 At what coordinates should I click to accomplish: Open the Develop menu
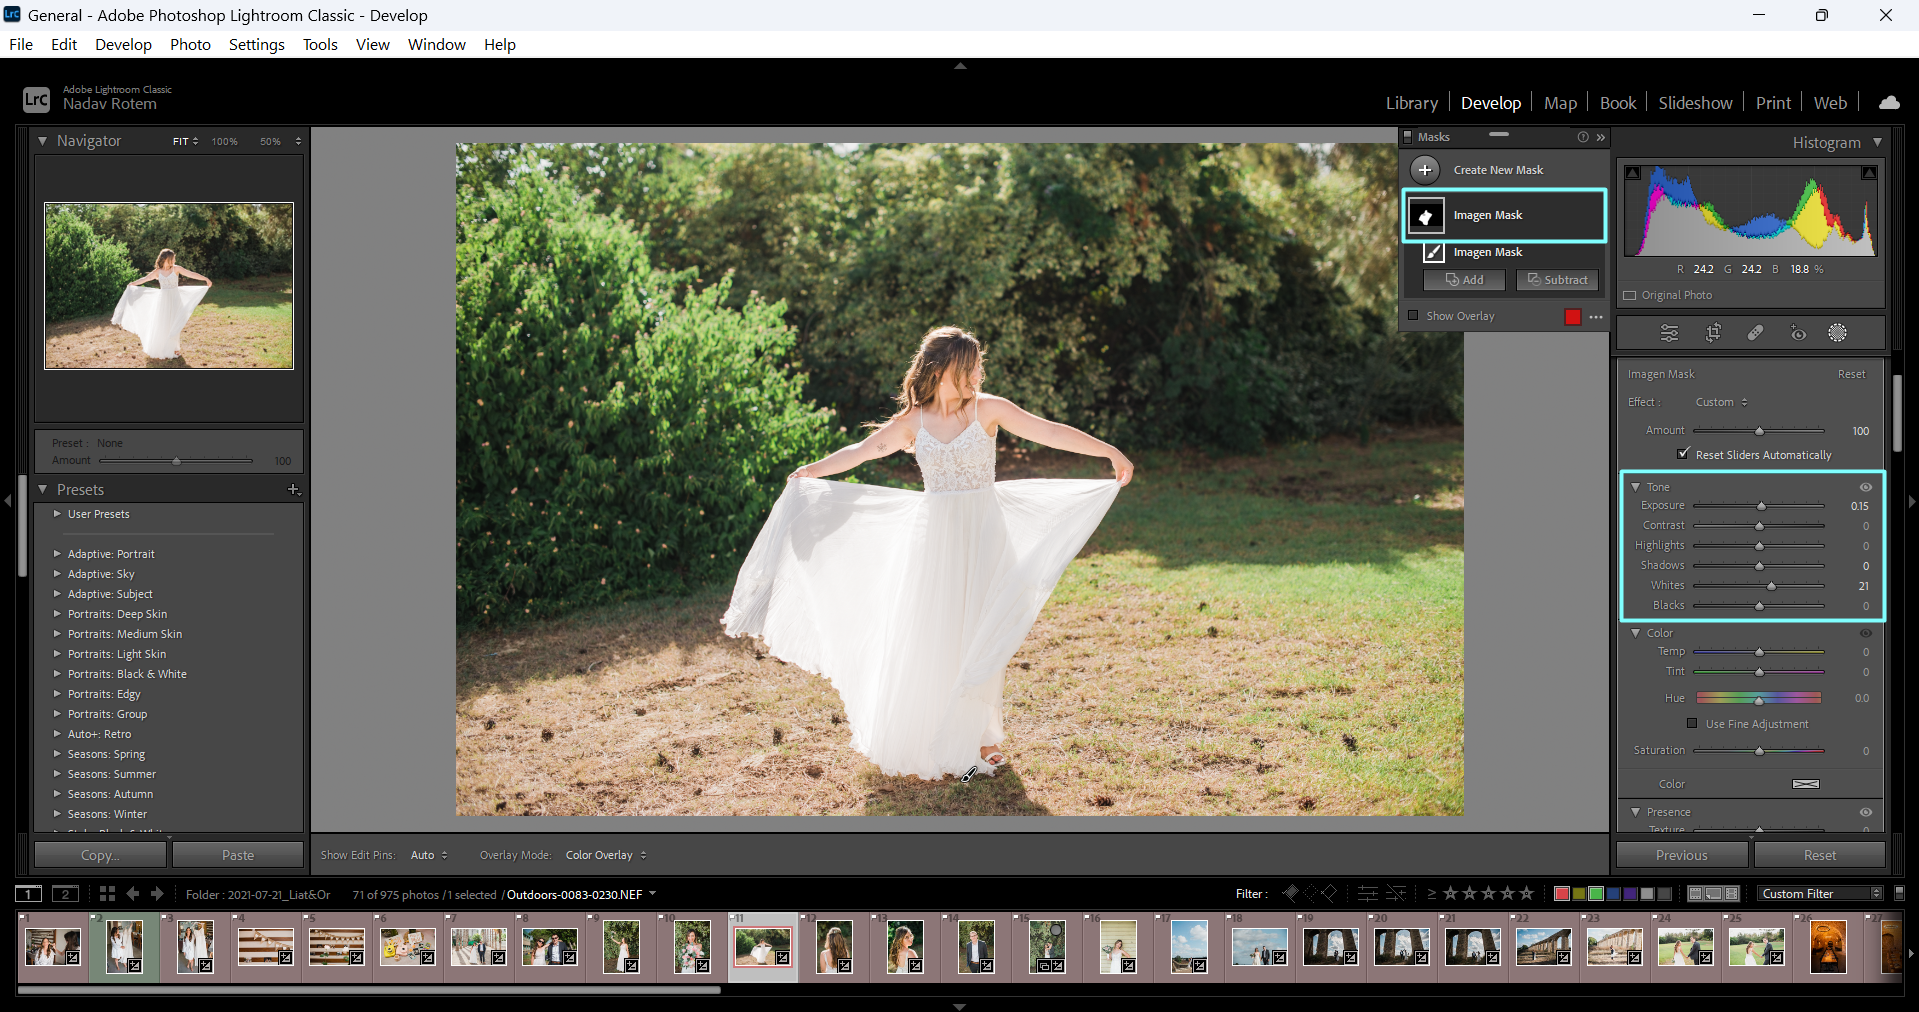tap(123, 44)
